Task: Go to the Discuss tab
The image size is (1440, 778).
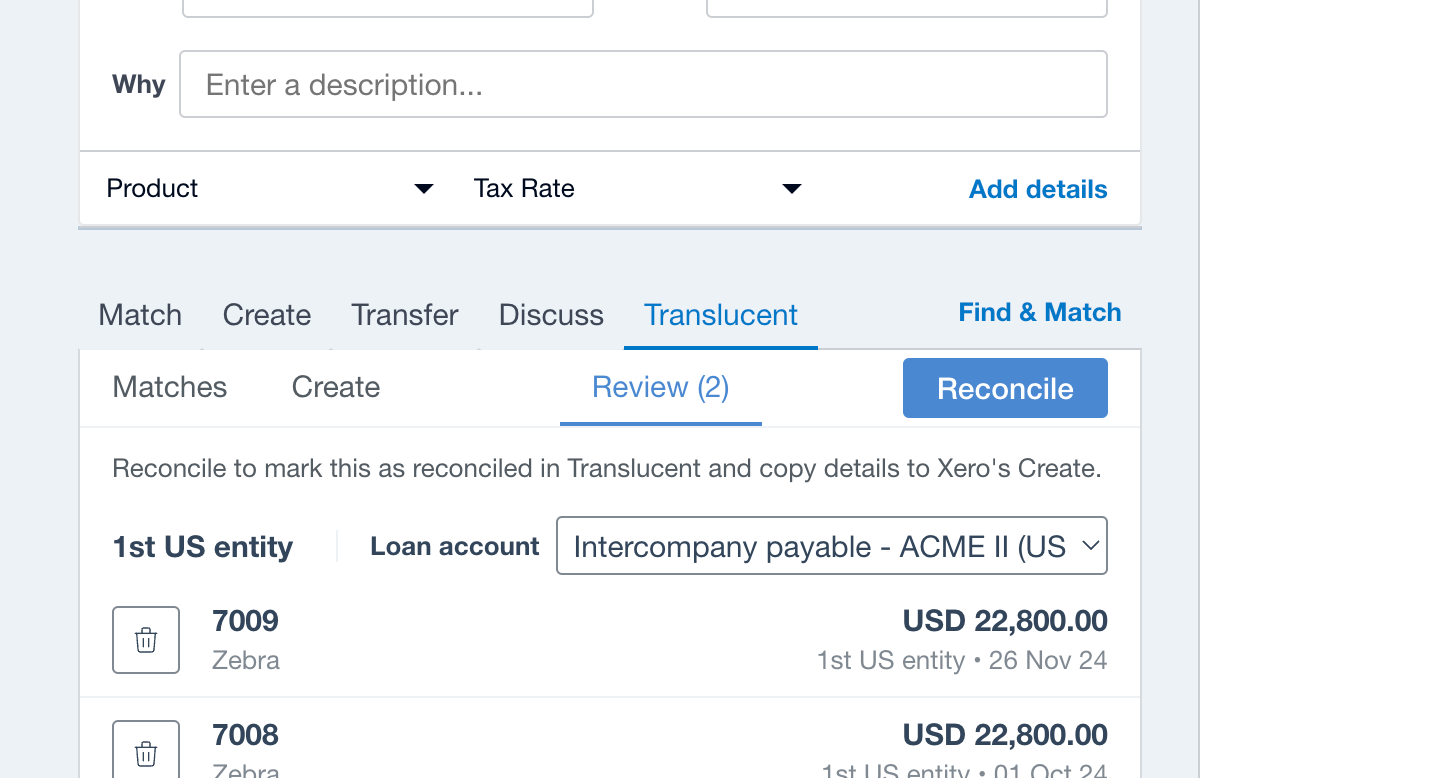Action: (x=551, y=315)
